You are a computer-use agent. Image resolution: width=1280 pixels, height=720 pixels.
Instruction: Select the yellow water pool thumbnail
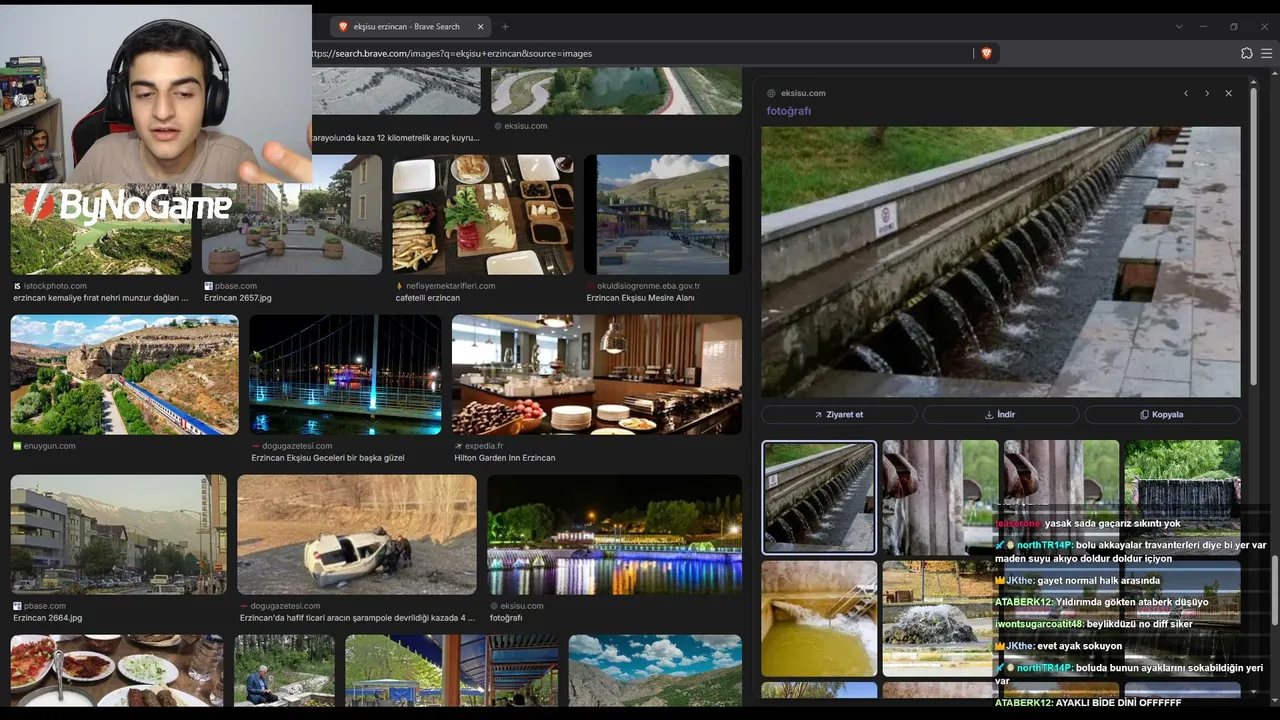coord(819,618)
